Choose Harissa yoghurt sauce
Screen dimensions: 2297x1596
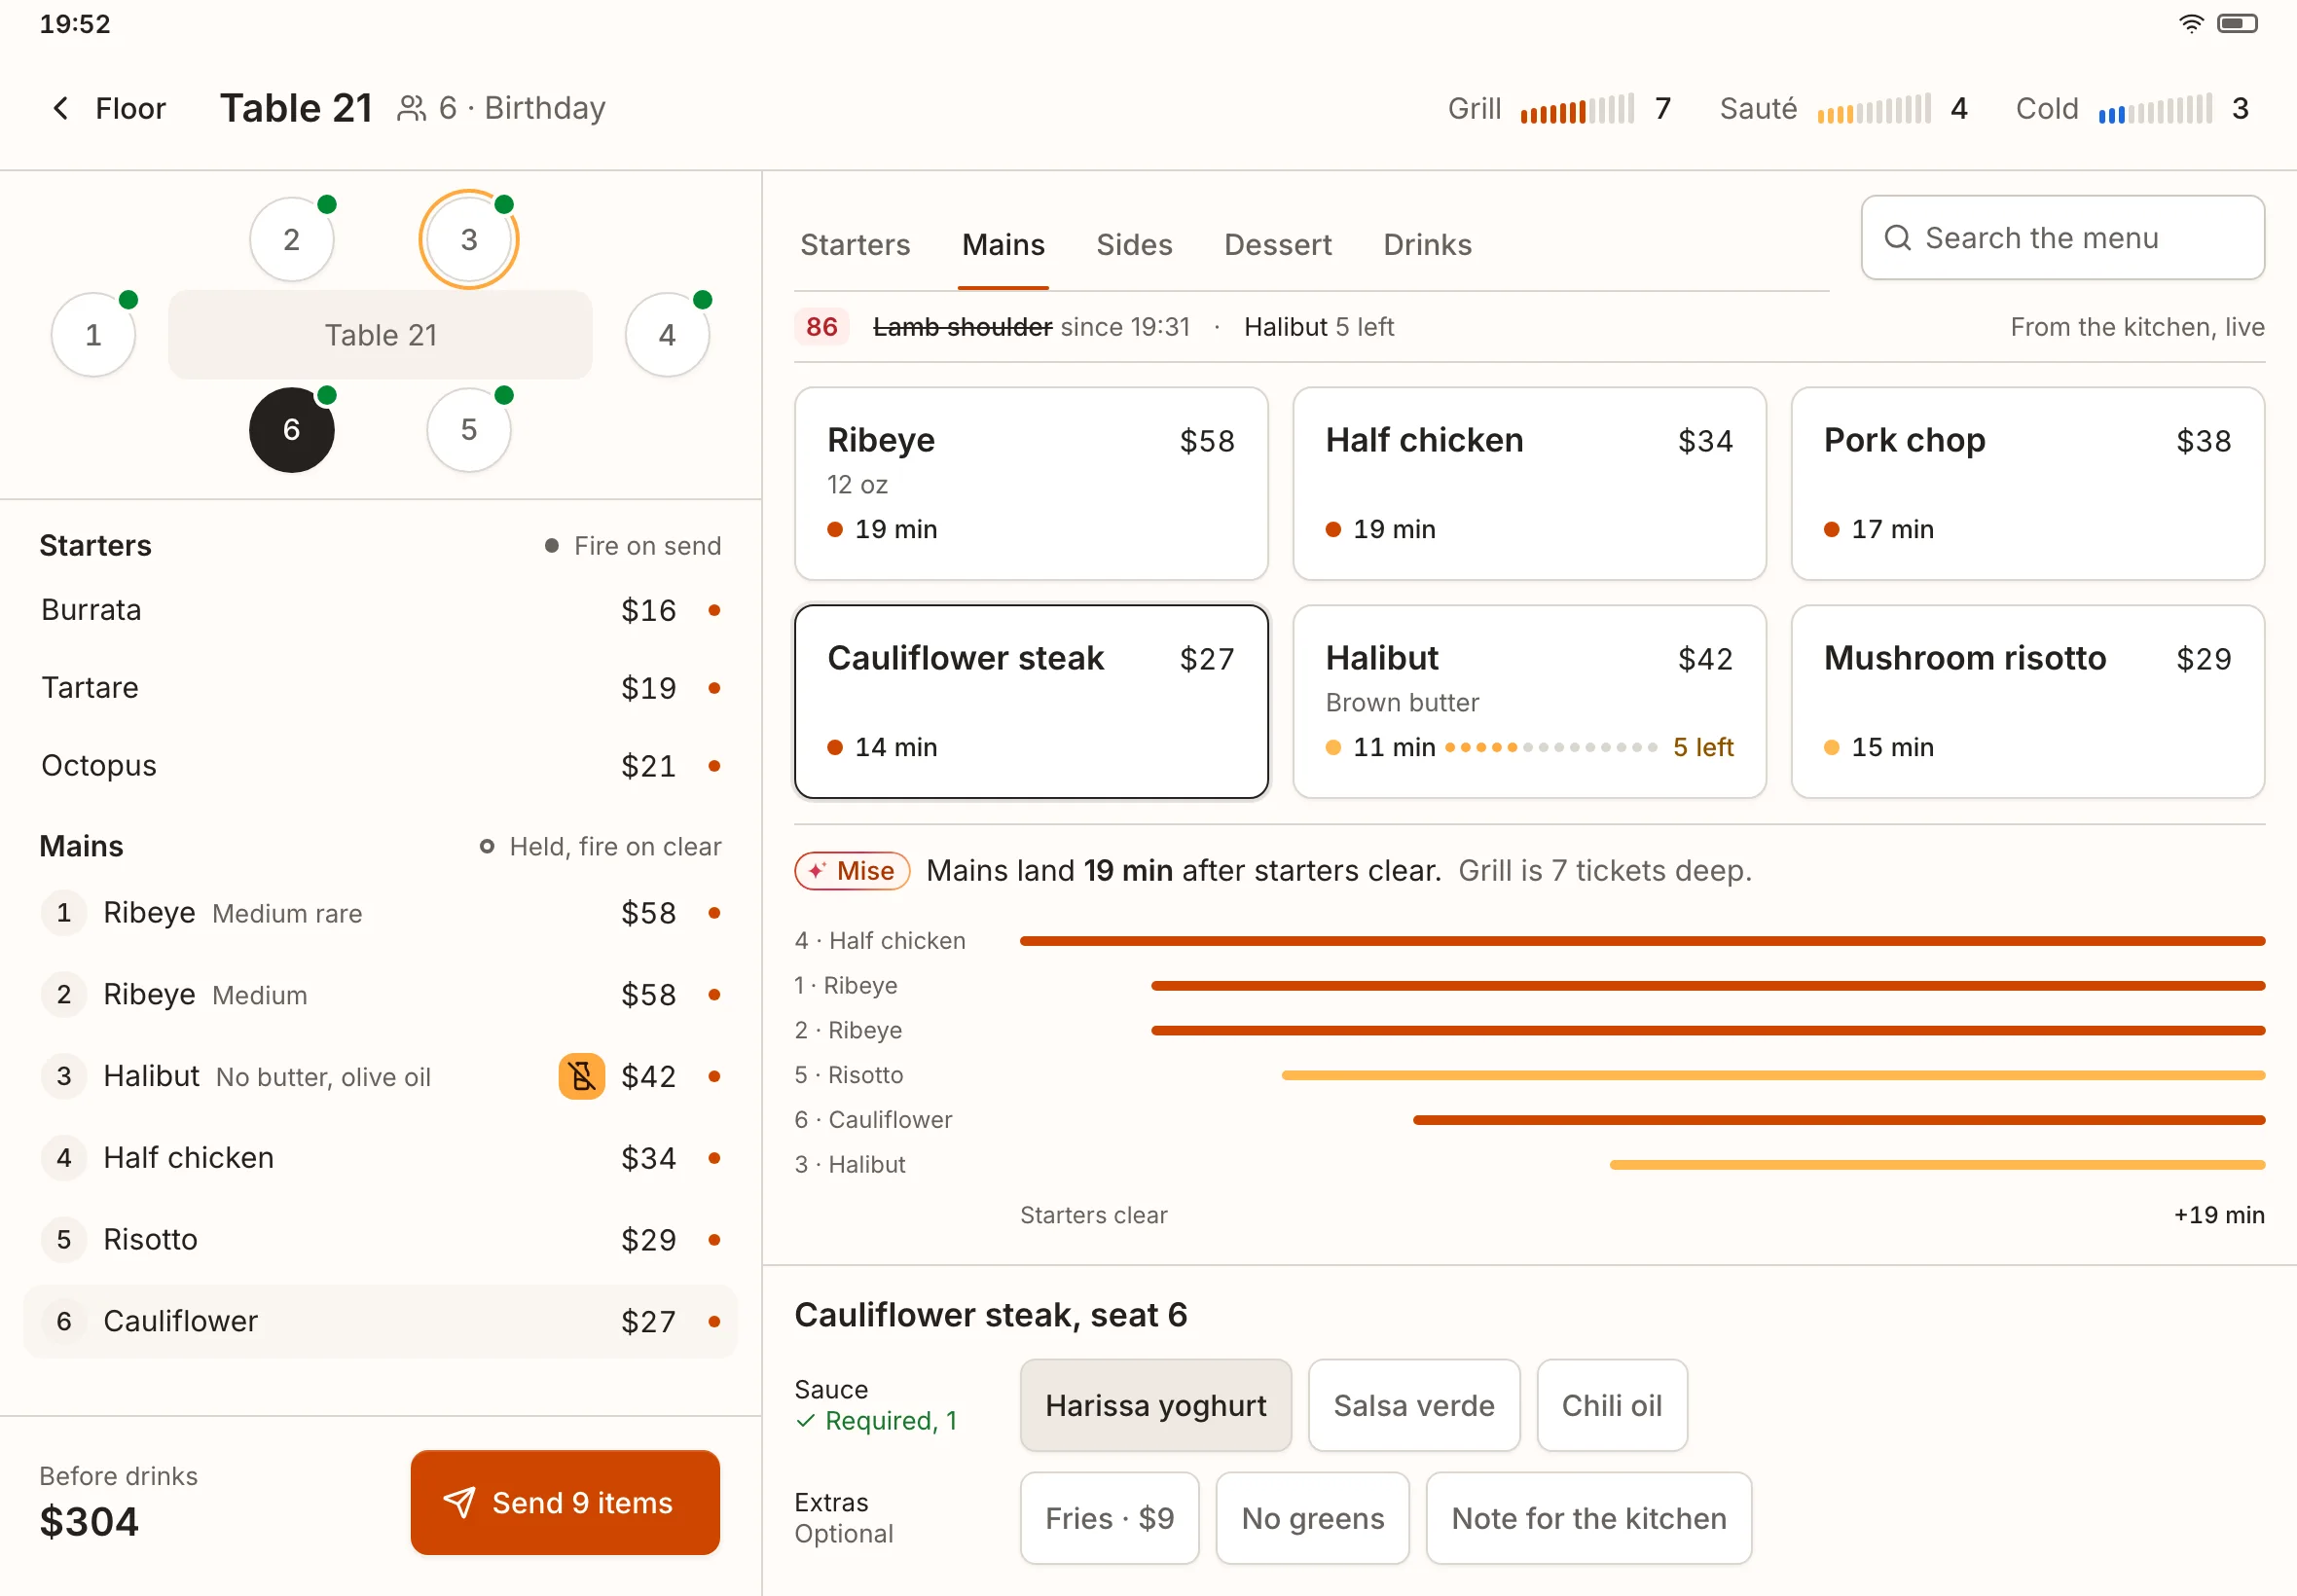pos(1155,1405)
